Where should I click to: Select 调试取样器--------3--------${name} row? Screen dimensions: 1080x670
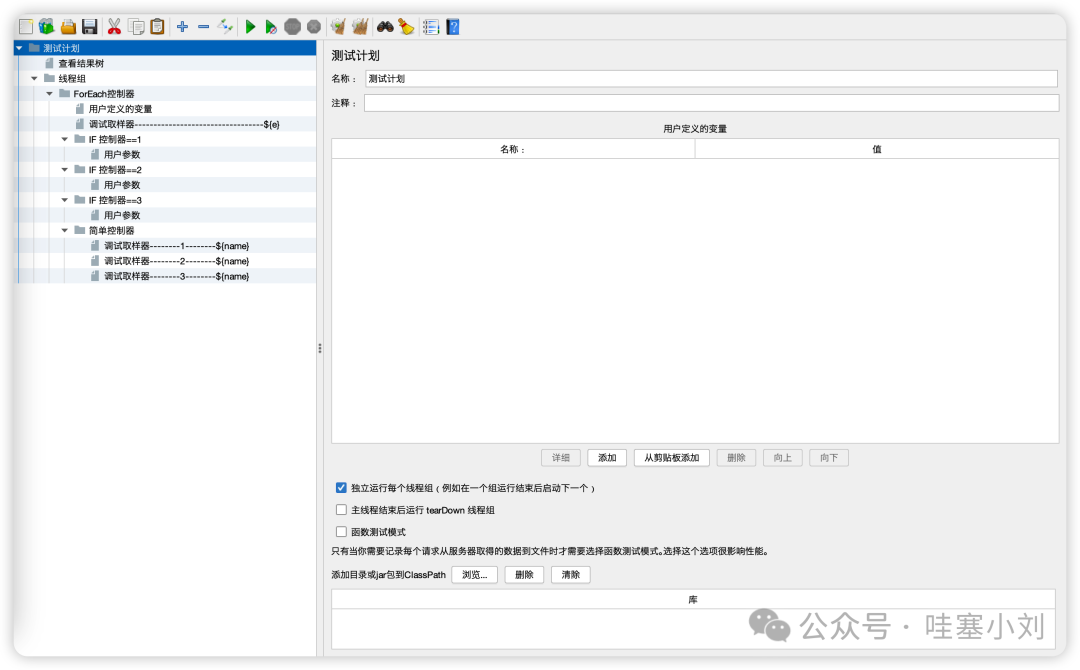(x=165, y=275)
